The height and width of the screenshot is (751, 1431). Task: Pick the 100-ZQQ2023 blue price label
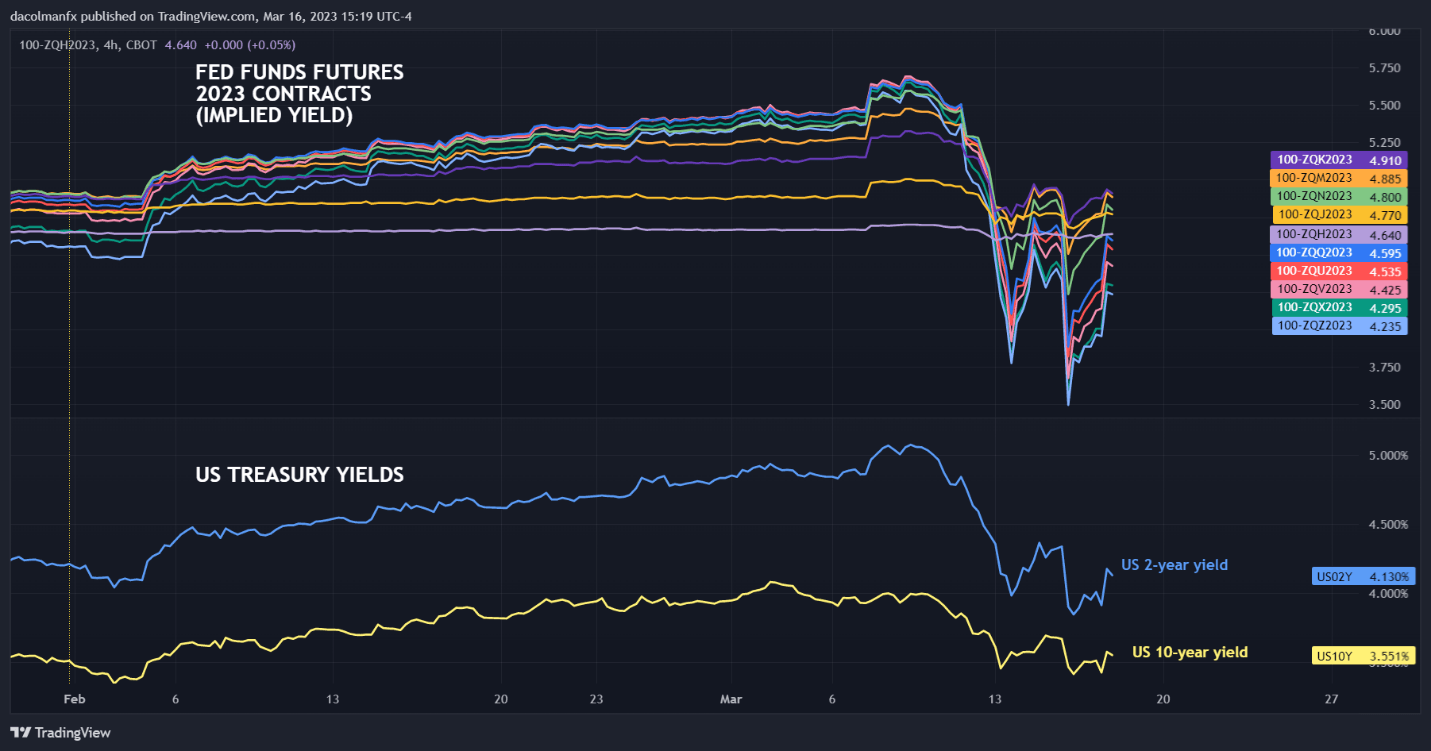(1338, 252)
